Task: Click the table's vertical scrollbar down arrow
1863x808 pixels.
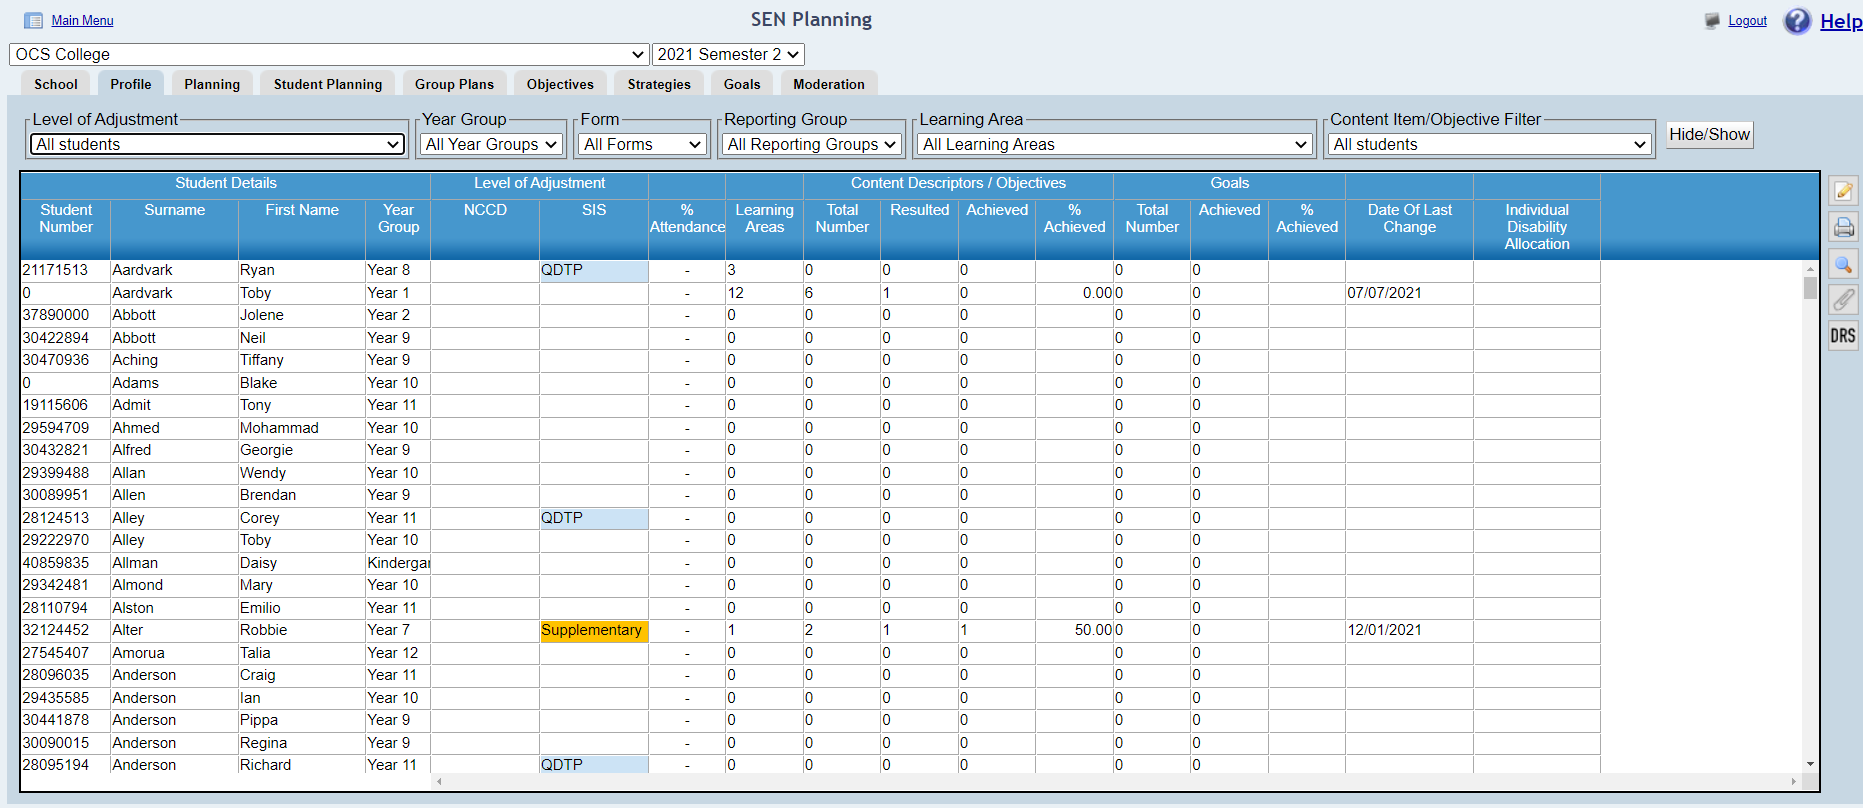Action: click(x=1810, y=764)
